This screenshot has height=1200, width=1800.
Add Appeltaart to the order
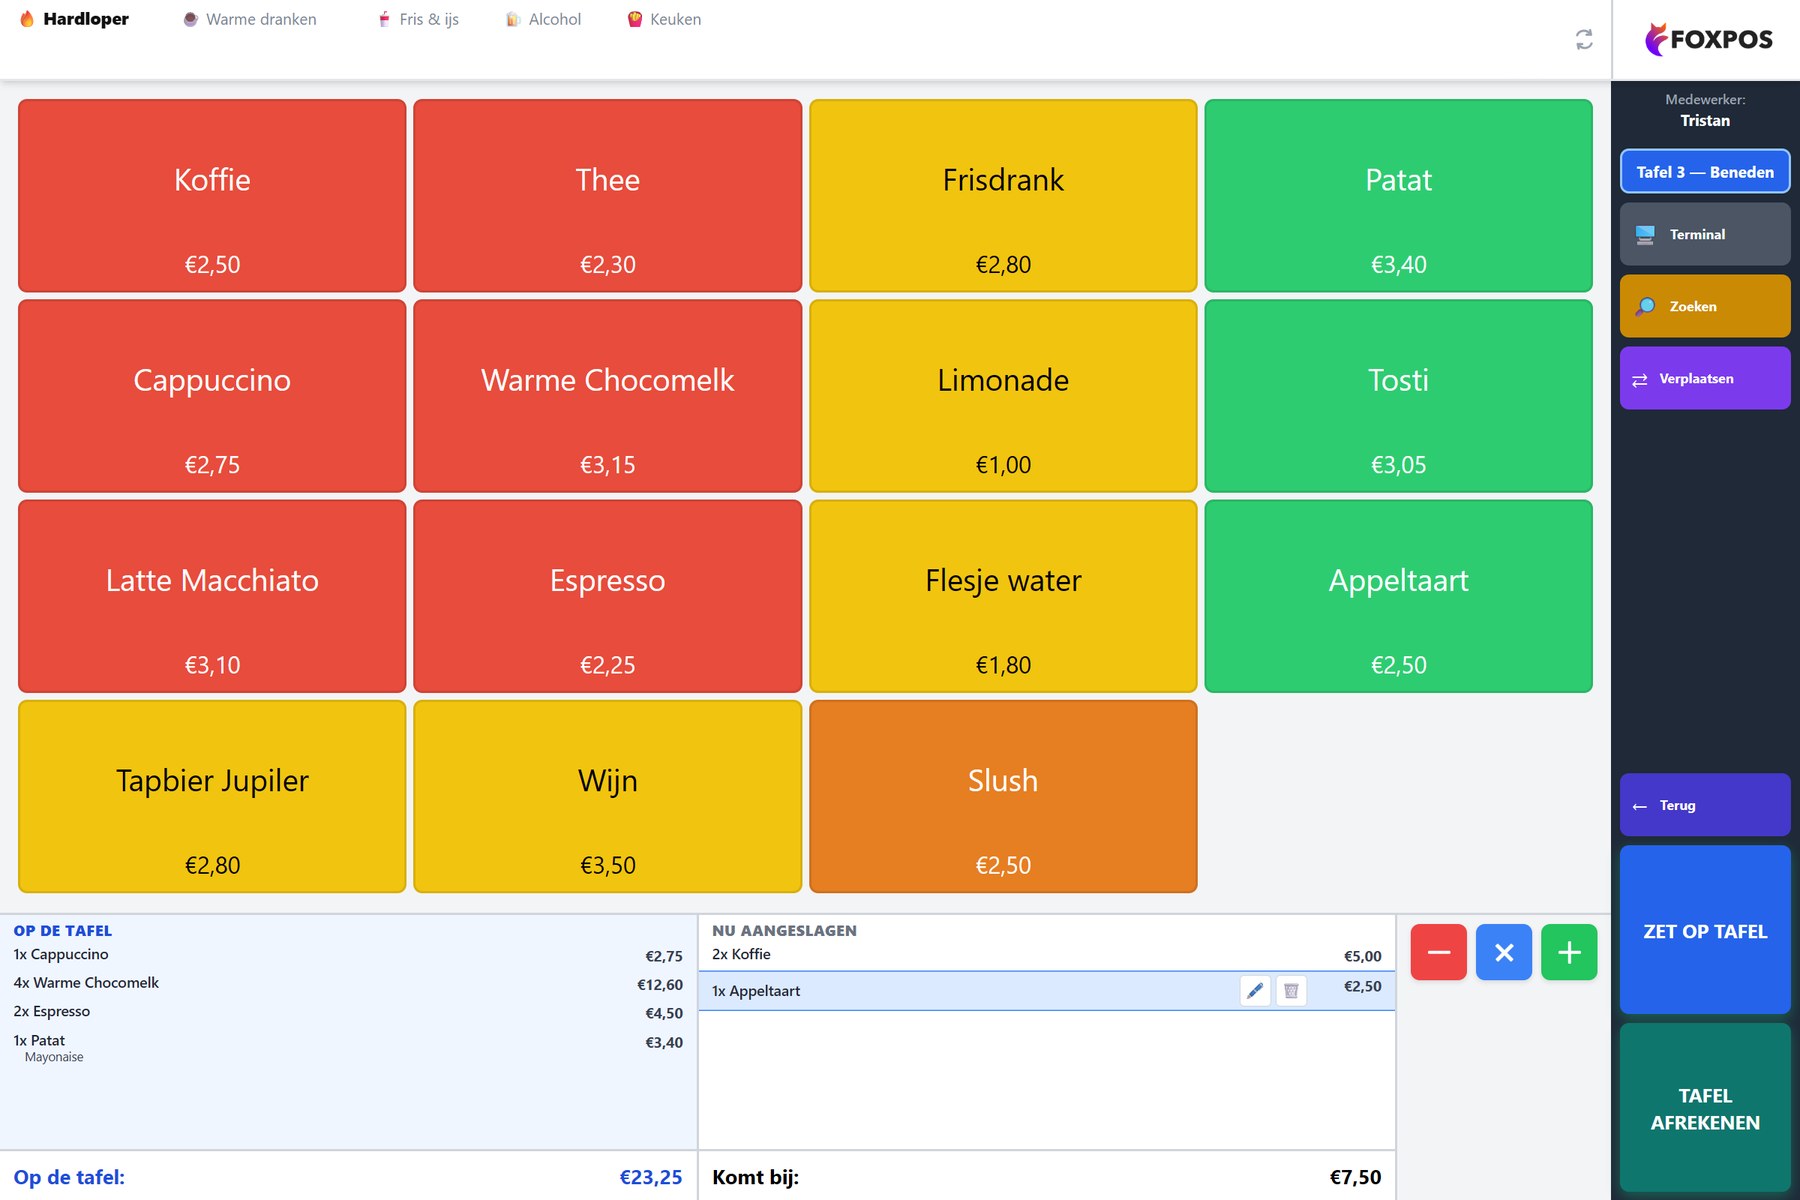pos(1399,596)
